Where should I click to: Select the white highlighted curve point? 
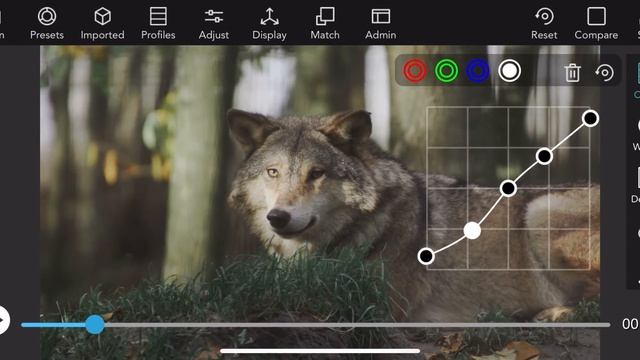pyautogui.click(x=472, y=231)
